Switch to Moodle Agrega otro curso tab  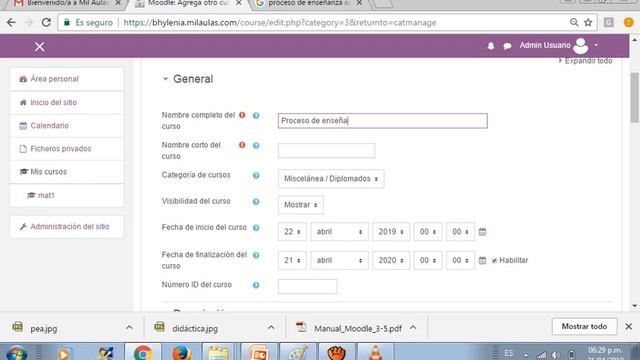coord(188,3)
